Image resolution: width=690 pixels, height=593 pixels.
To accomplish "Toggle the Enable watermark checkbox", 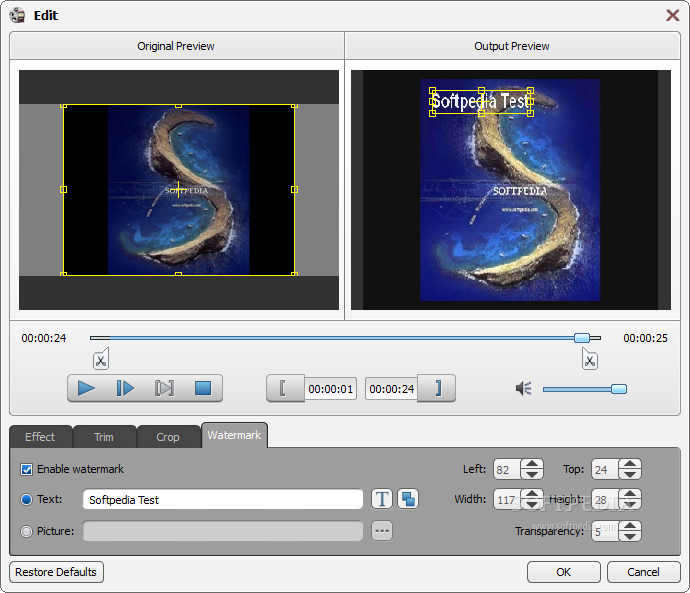I will (x=26, y=469).
